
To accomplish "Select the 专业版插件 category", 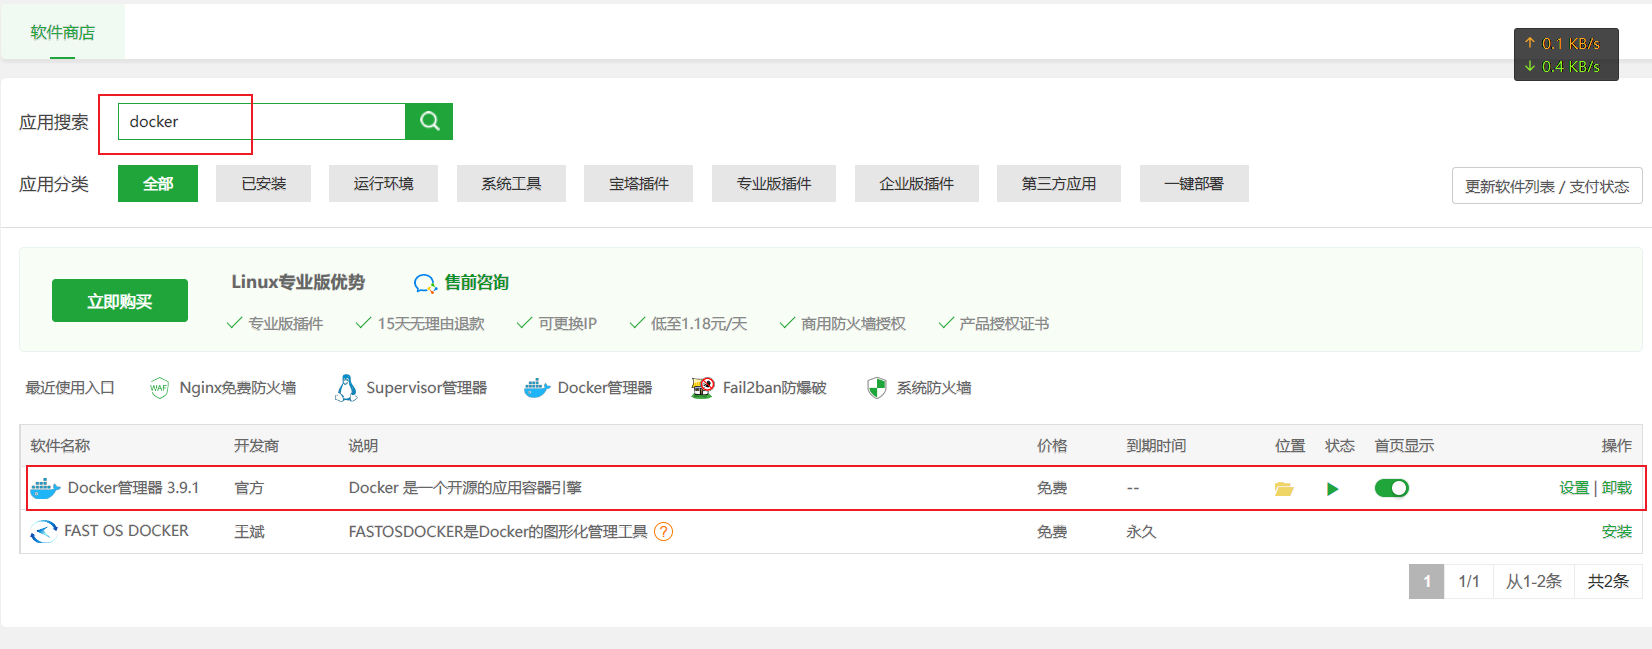I will (x=774, y=184).
